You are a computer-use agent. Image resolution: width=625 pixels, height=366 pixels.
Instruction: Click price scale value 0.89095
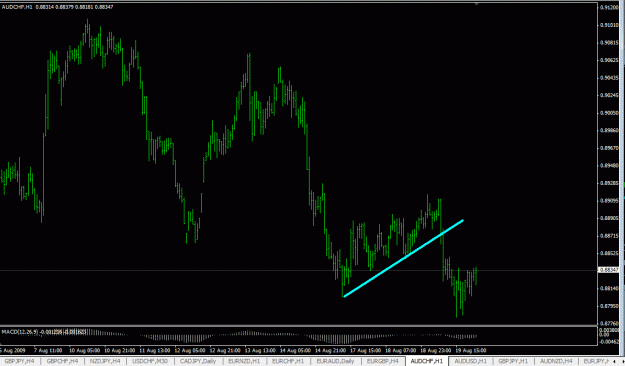609,201
